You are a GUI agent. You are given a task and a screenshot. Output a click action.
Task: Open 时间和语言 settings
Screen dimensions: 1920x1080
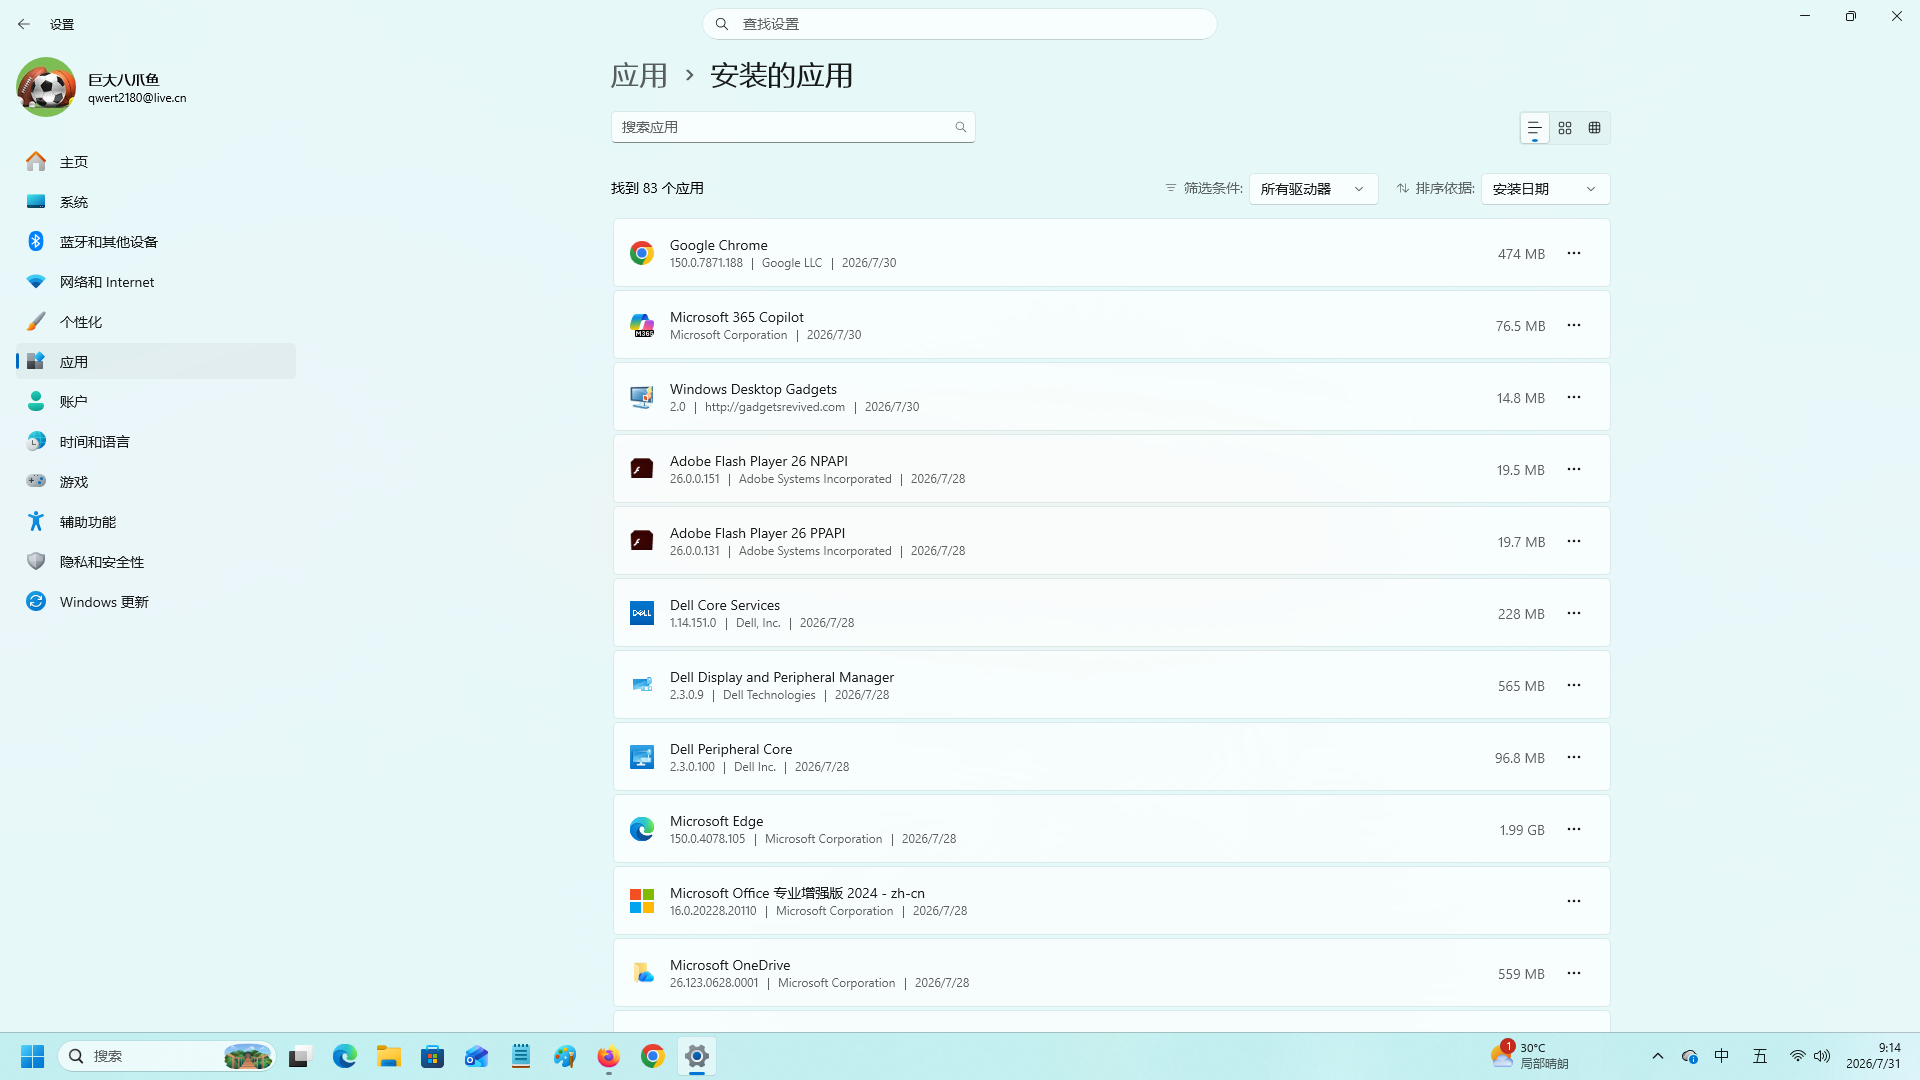156,442
